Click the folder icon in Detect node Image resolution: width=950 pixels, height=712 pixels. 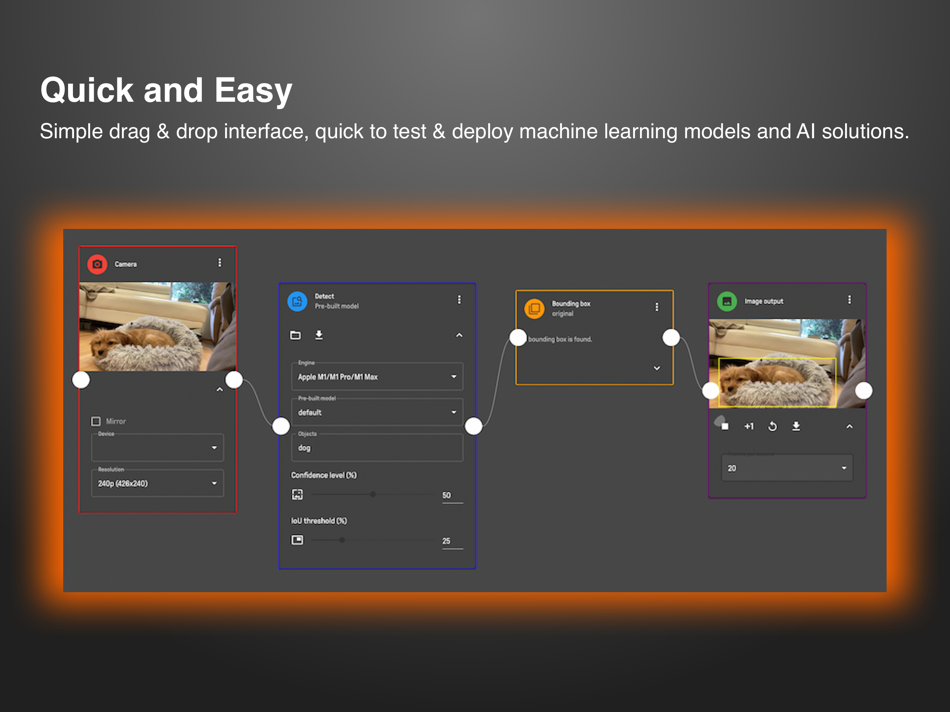click(296, 335)
